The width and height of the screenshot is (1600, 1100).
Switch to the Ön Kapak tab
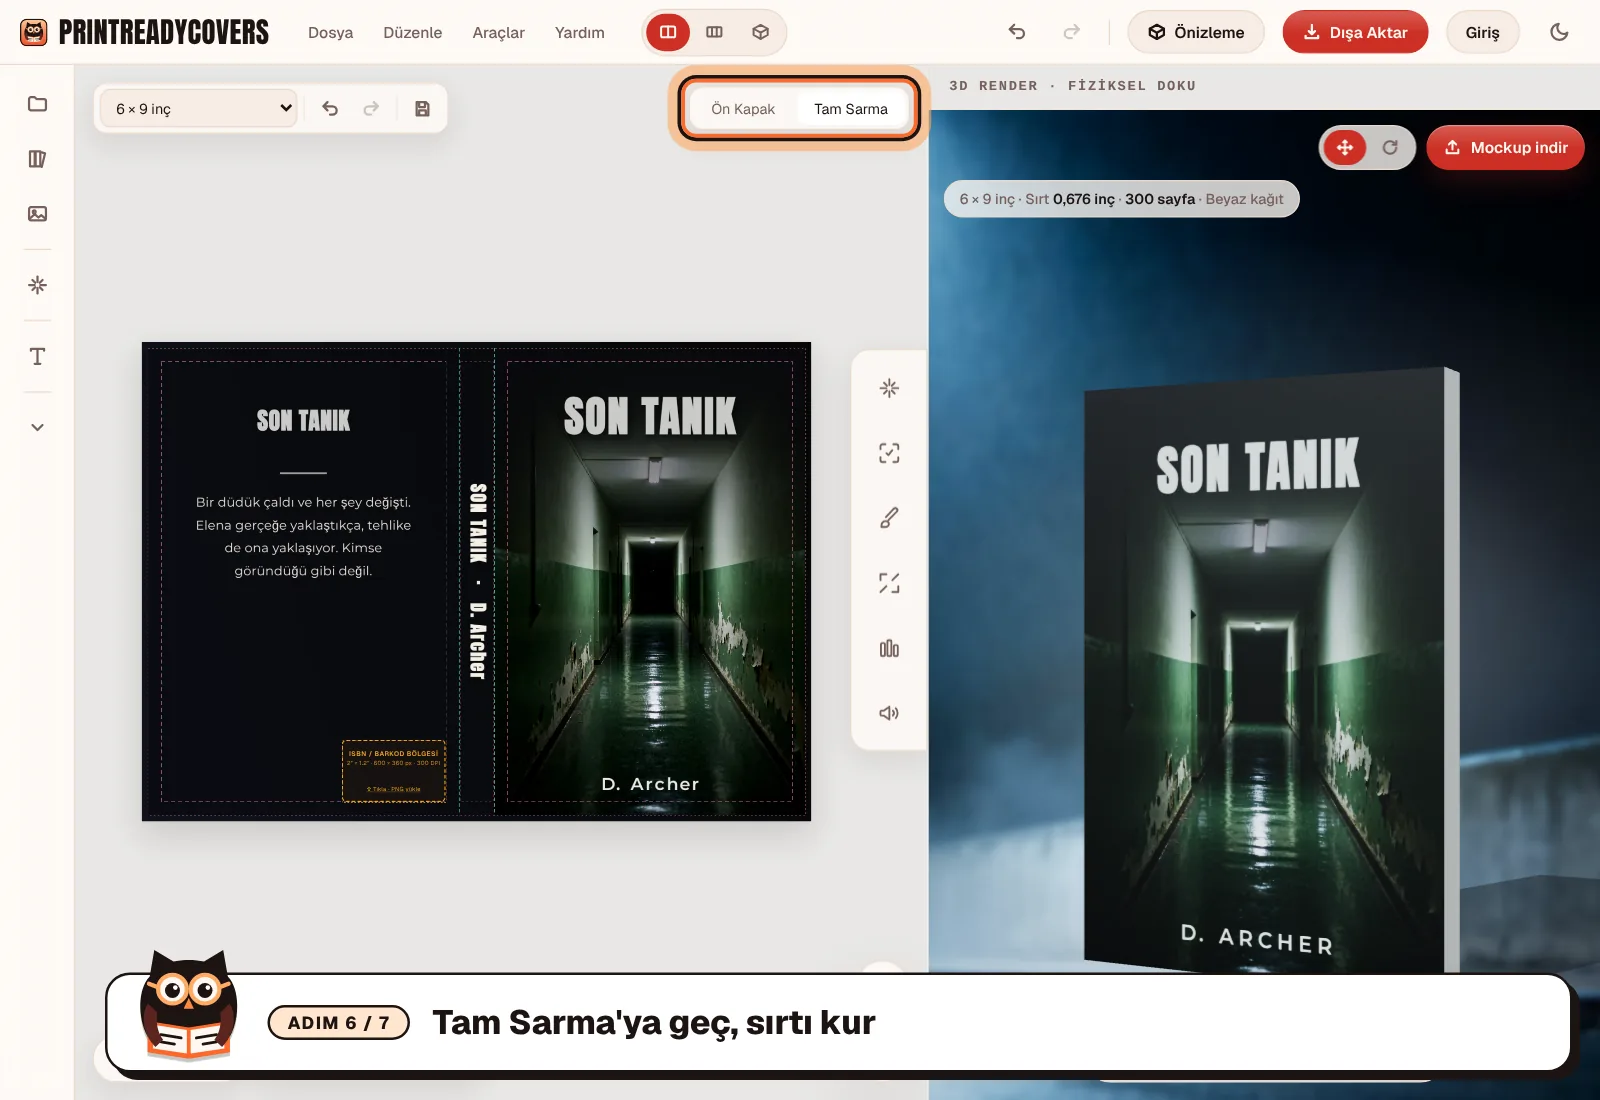coord(743,109)
